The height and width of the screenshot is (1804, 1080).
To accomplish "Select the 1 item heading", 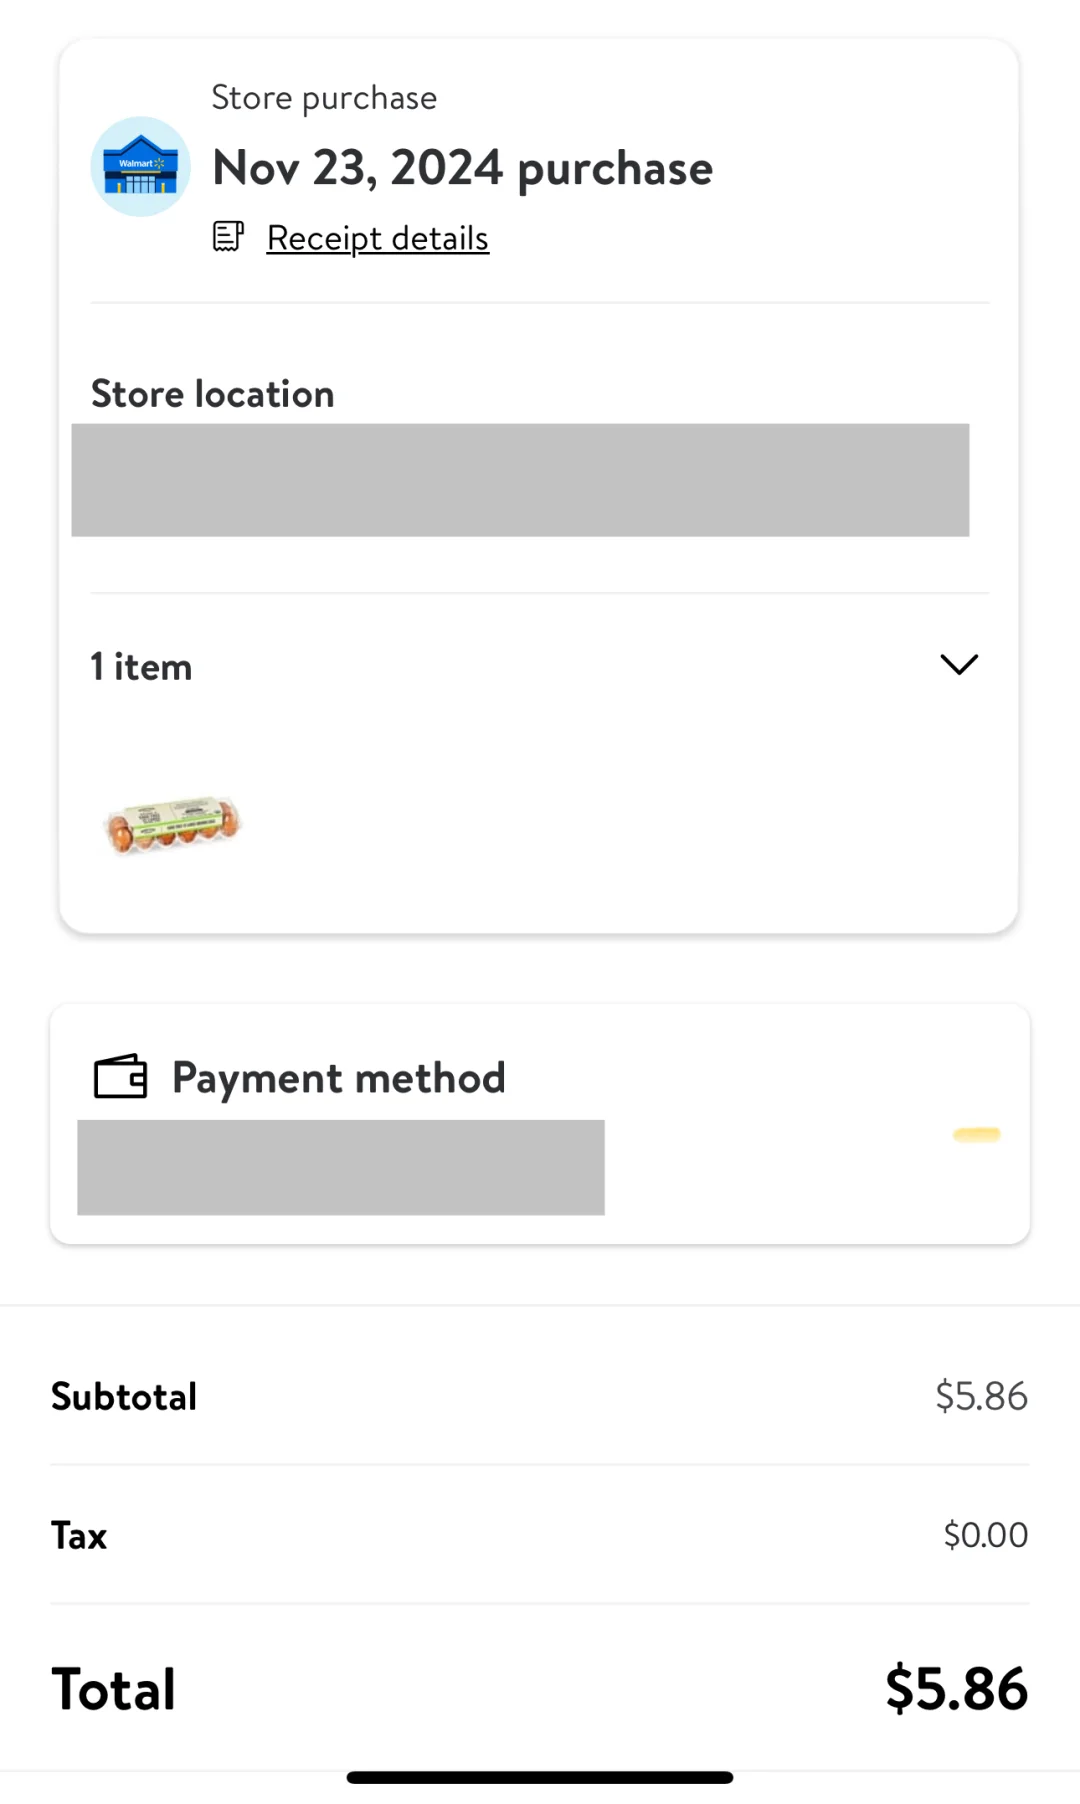I will (x=141, y=667).
